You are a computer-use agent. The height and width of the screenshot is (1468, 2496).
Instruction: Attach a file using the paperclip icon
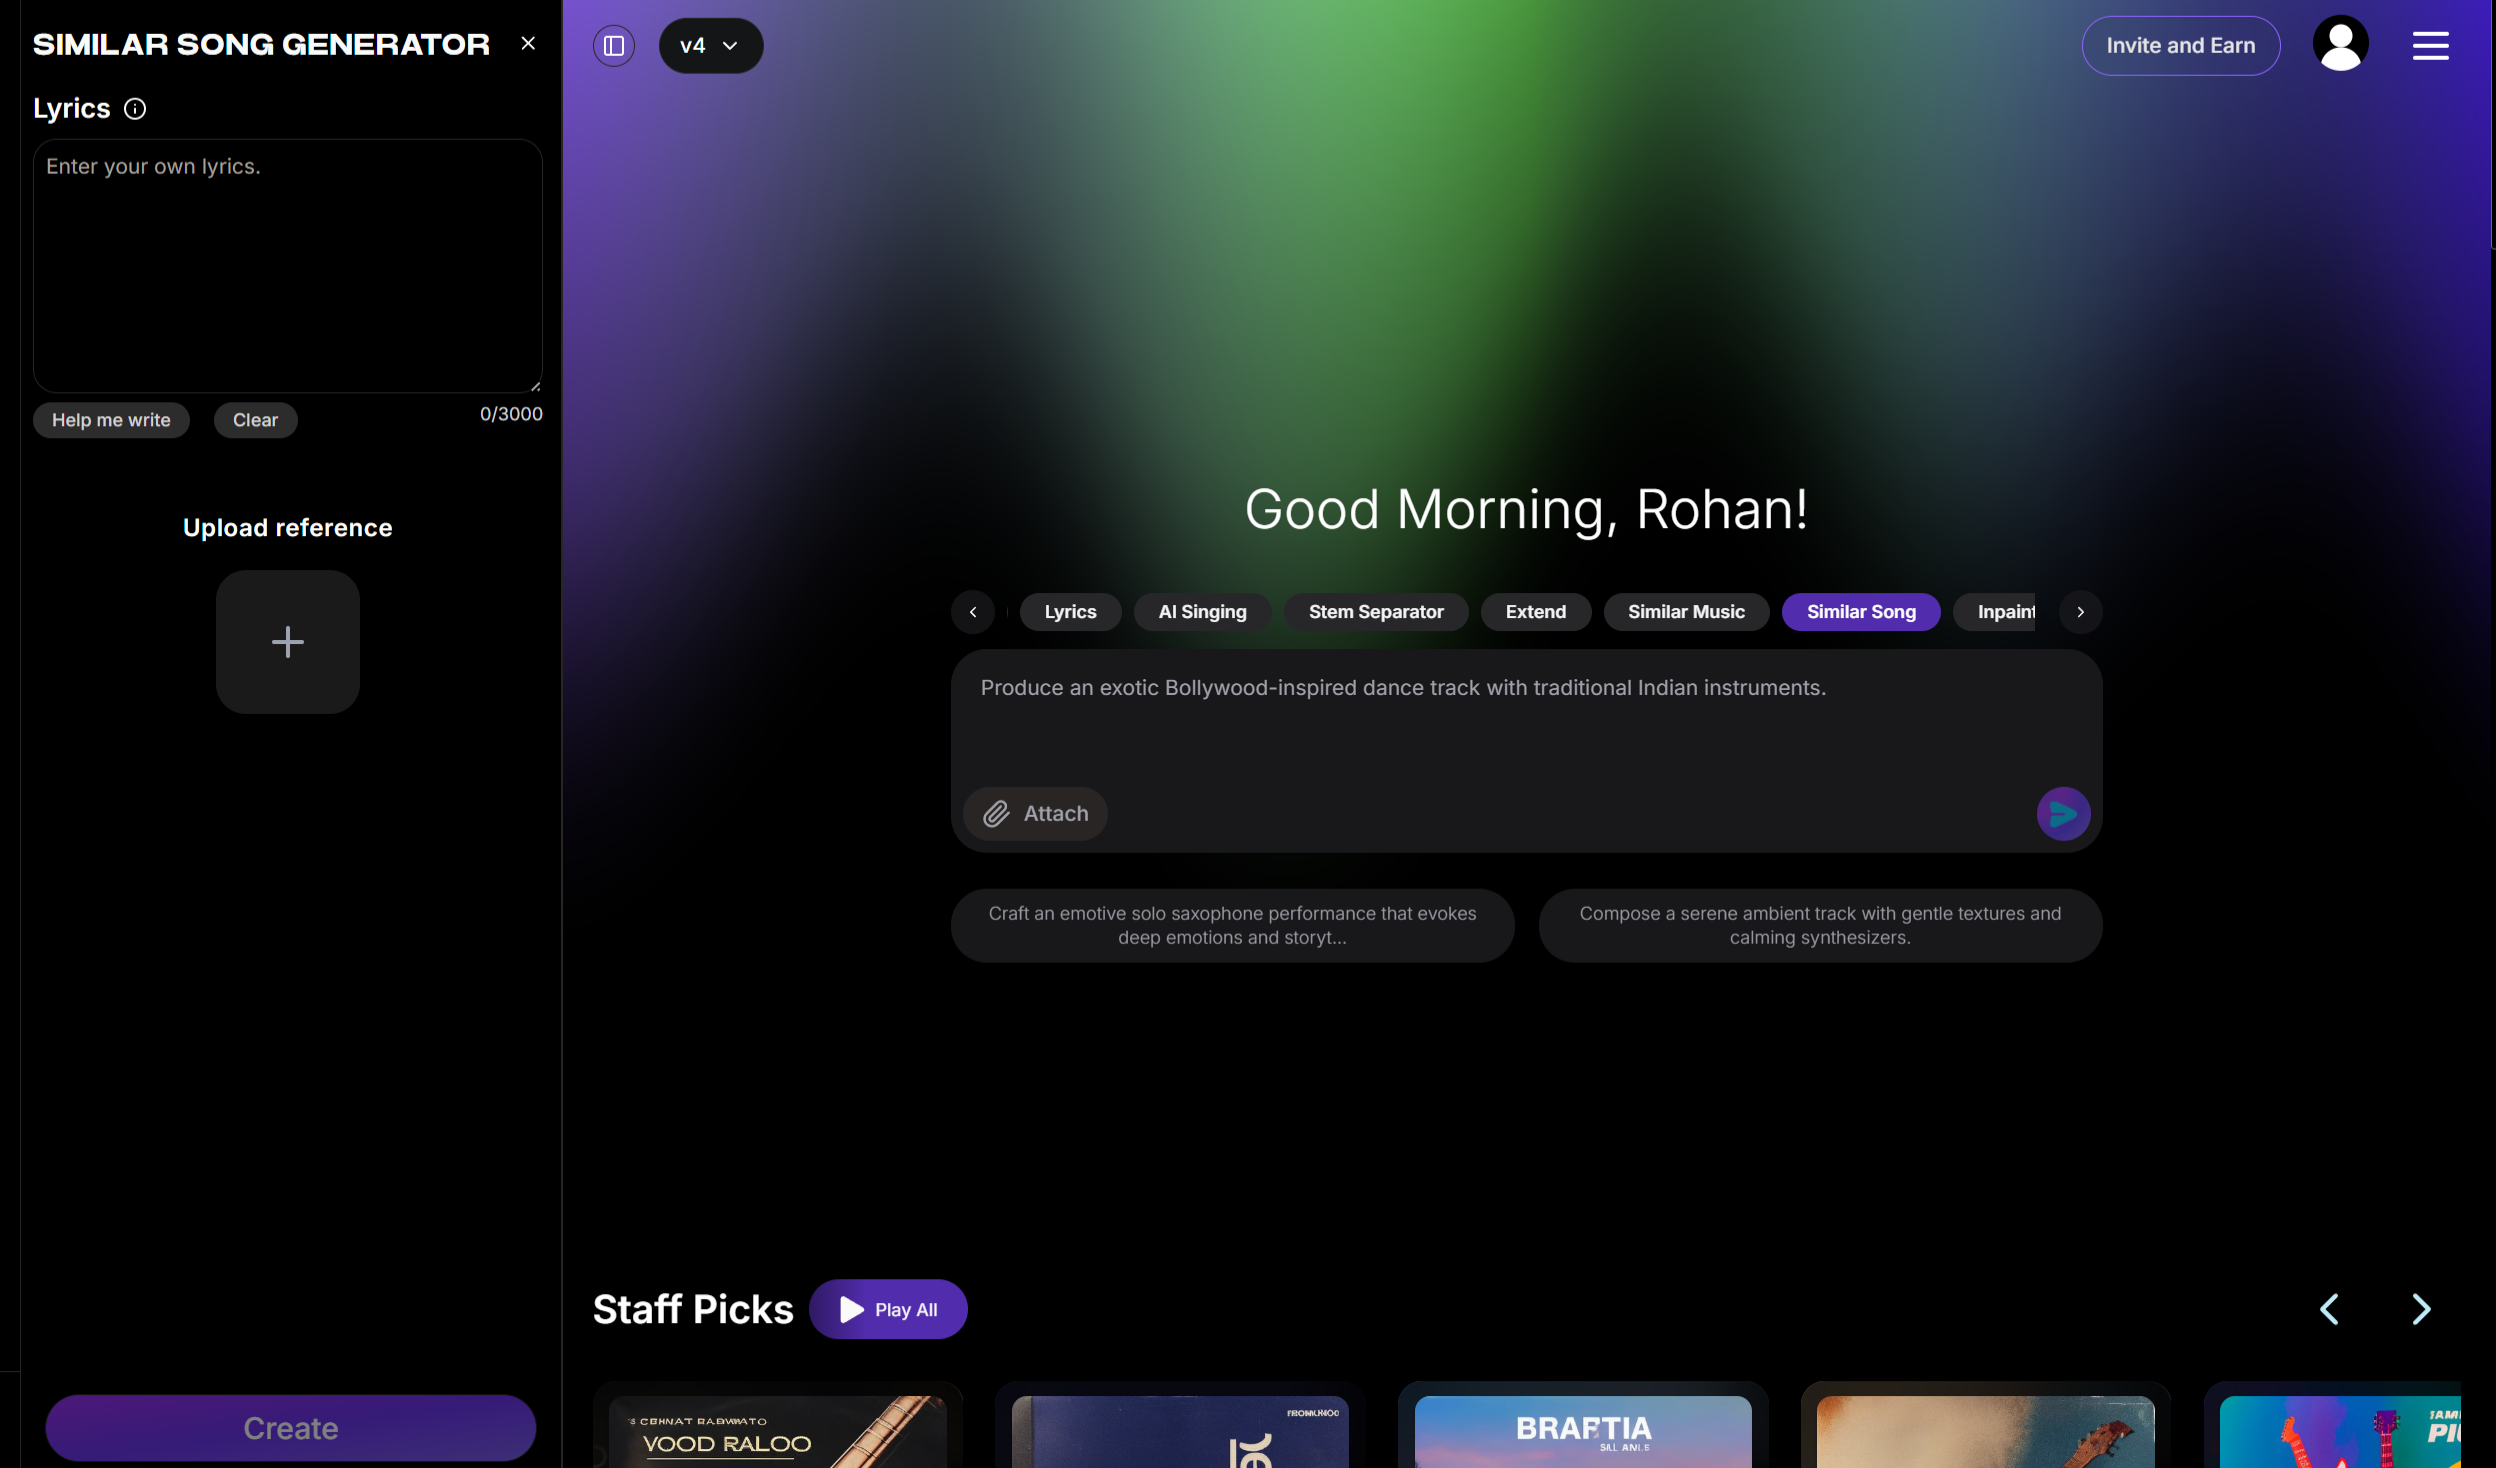tap(996, 813)
